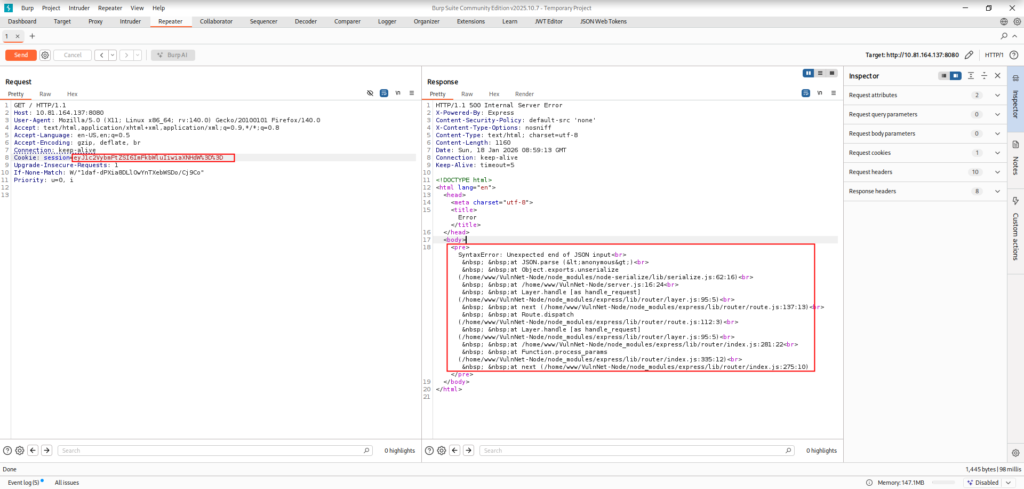1024x489 pixels.
Task: Open Request search settings gear icon
Action: click(20, 451)
